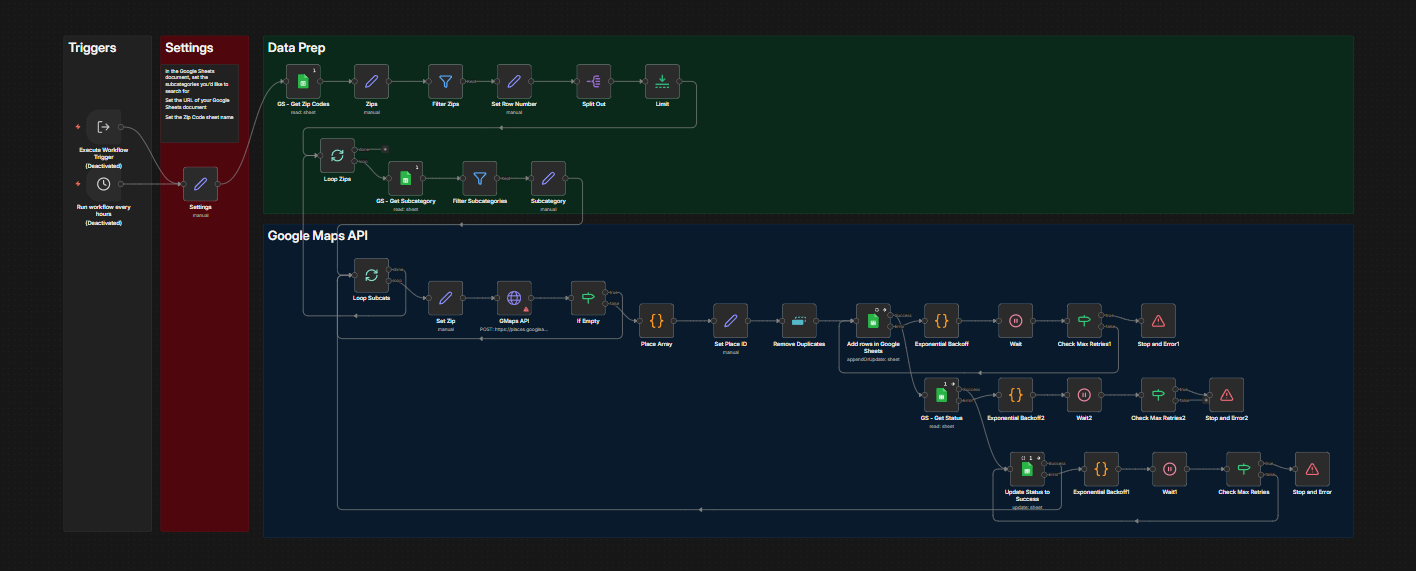The width and height of the screenshot is (1416, 571).
Task: Select the Data Prep sticky note title
Action: point(296,47)
